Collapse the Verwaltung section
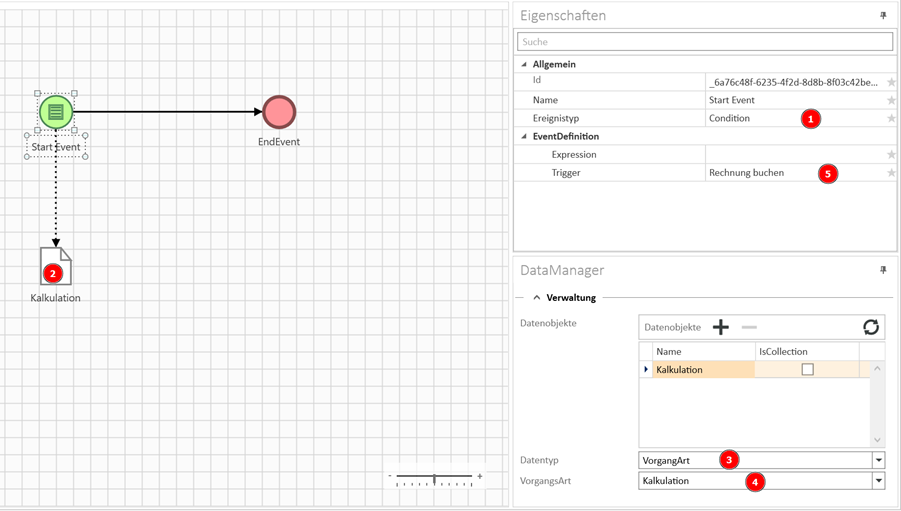This screenshot has height=511, width=901. (537, 297)
